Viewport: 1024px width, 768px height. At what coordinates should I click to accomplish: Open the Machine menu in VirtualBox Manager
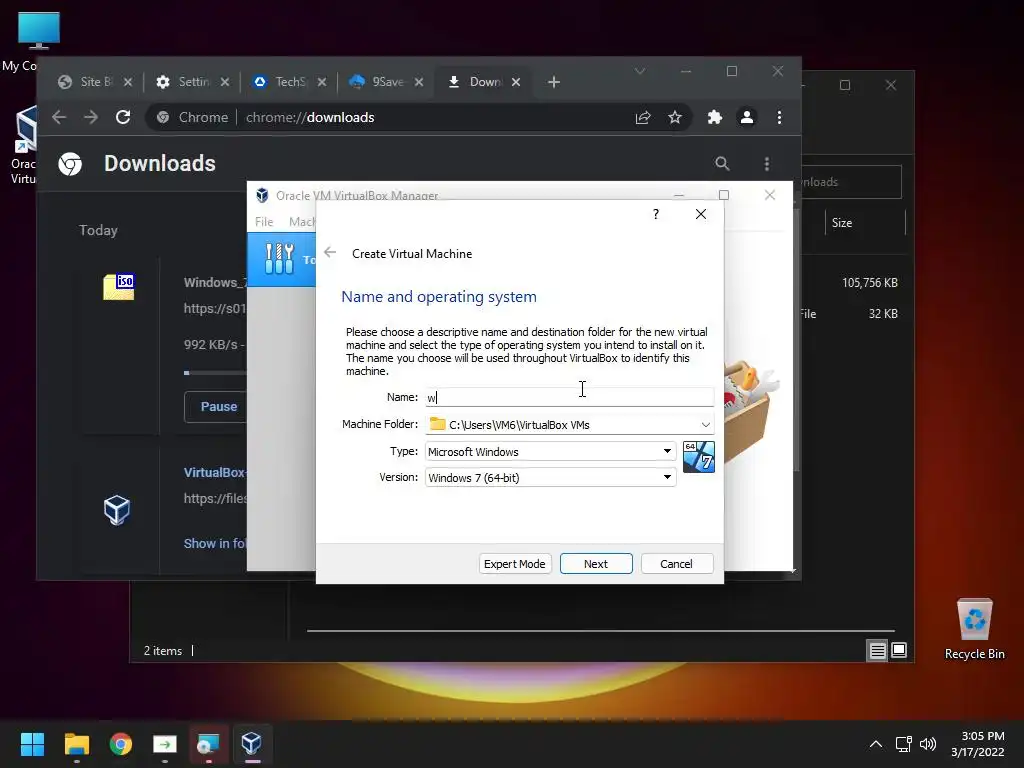click(302, 222)
